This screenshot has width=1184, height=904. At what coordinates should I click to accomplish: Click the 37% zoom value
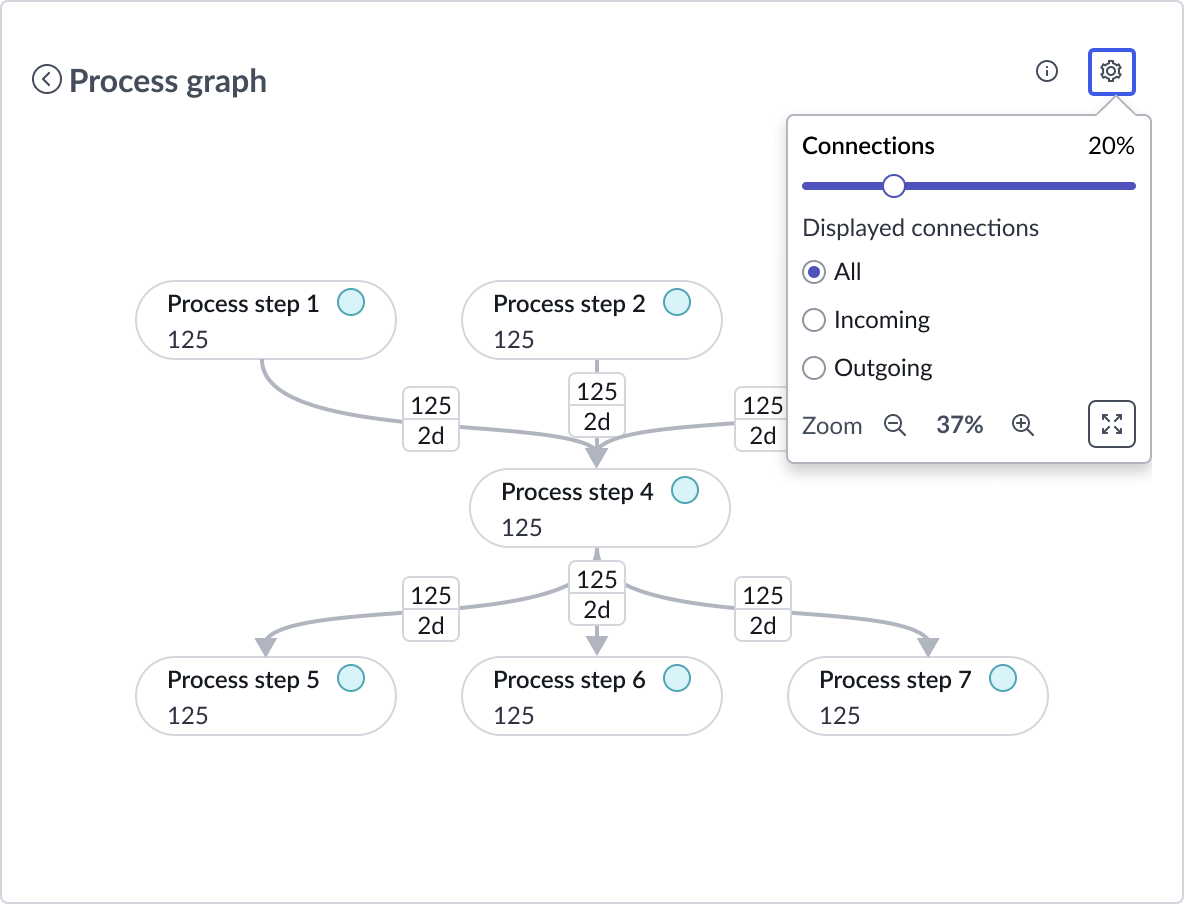[959, 424]
